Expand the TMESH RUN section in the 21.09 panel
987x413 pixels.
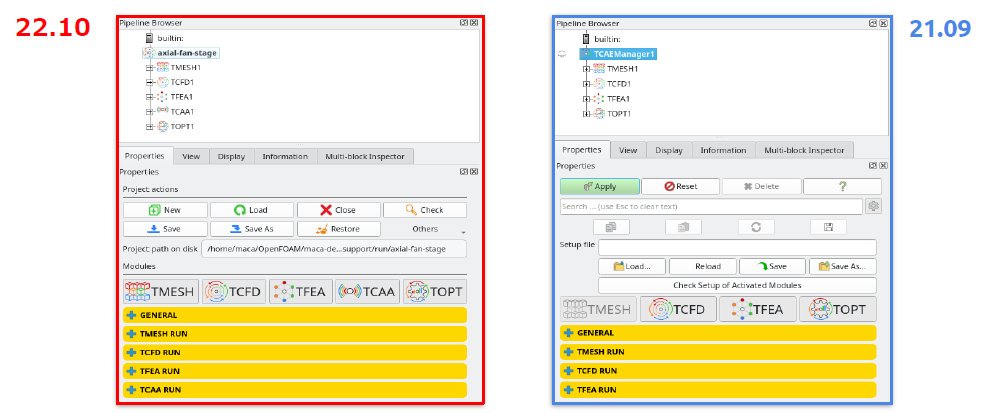pos(718,352)
